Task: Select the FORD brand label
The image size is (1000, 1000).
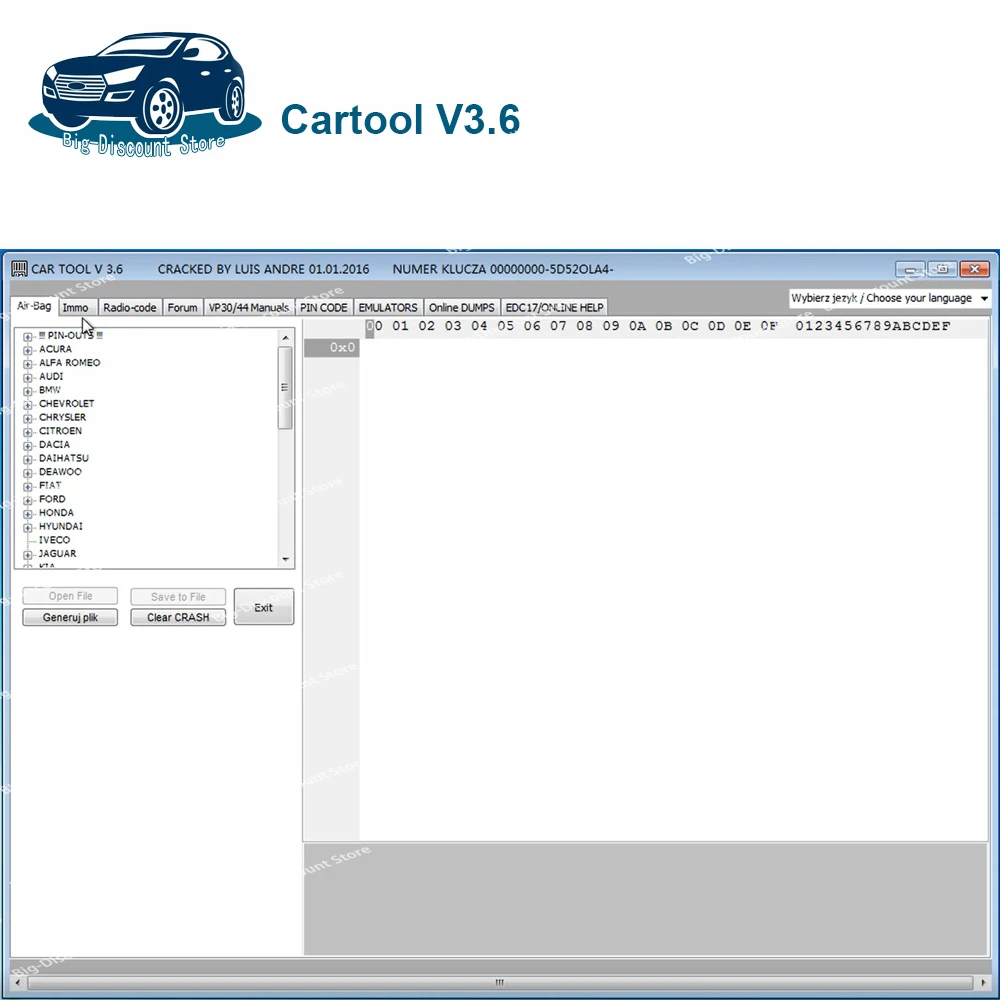Action: [52, 499]
